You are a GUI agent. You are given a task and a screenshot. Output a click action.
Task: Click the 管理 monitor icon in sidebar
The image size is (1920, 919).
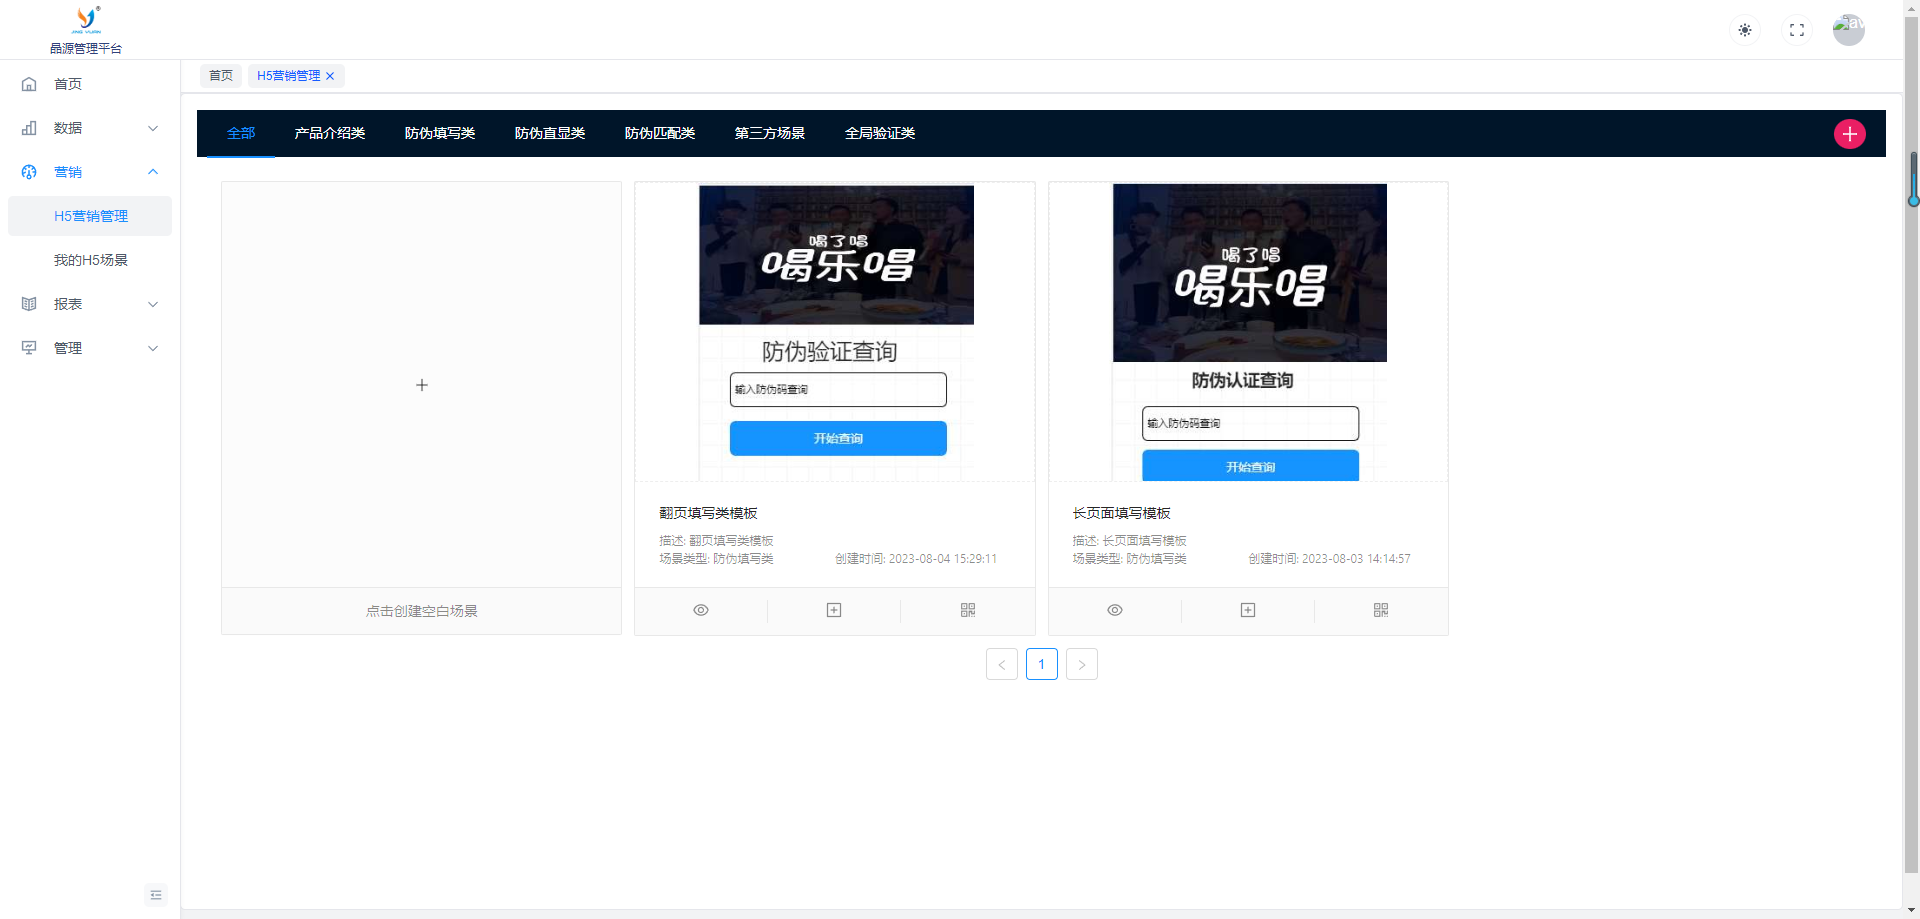29,348
